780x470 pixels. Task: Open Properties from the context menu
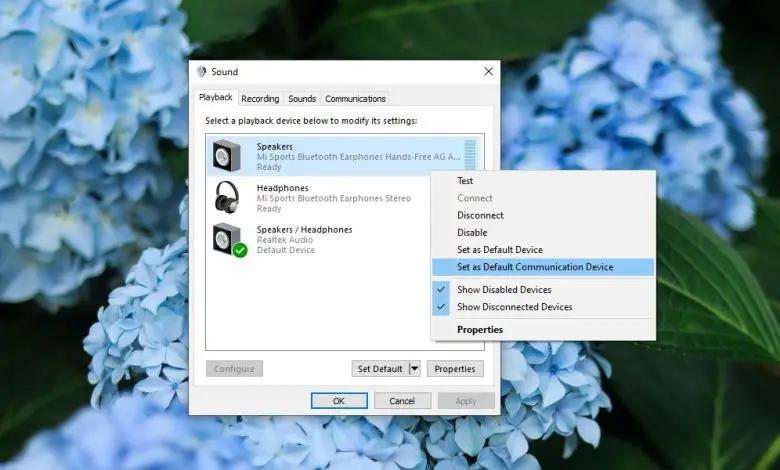543,330
